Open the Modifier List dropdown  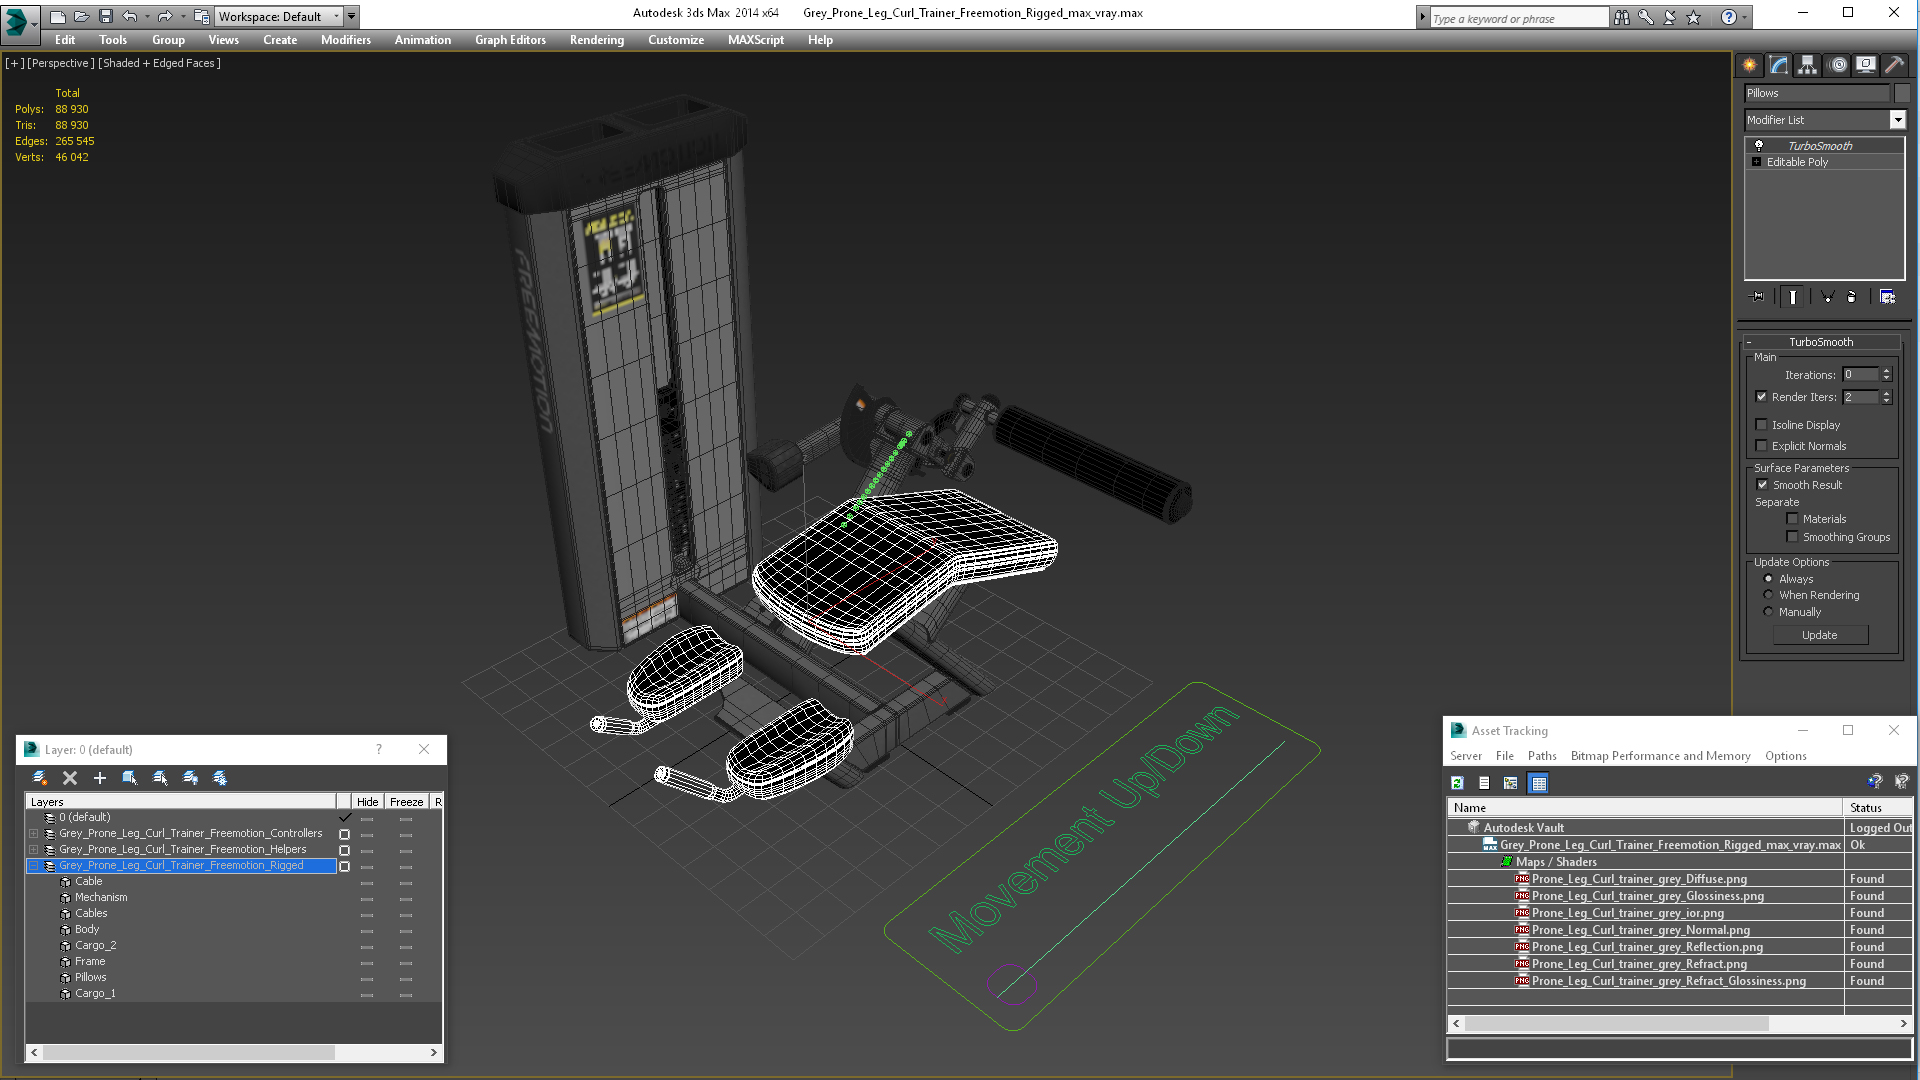point(1897,120)
